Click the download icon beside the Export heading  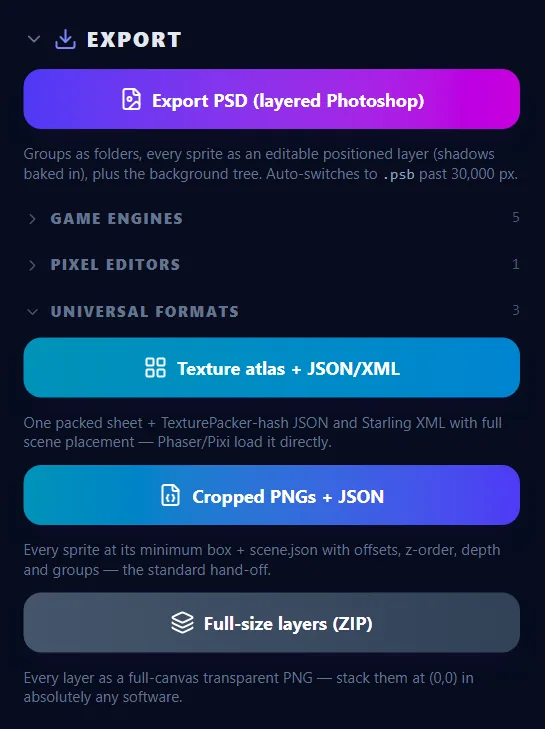66,40
